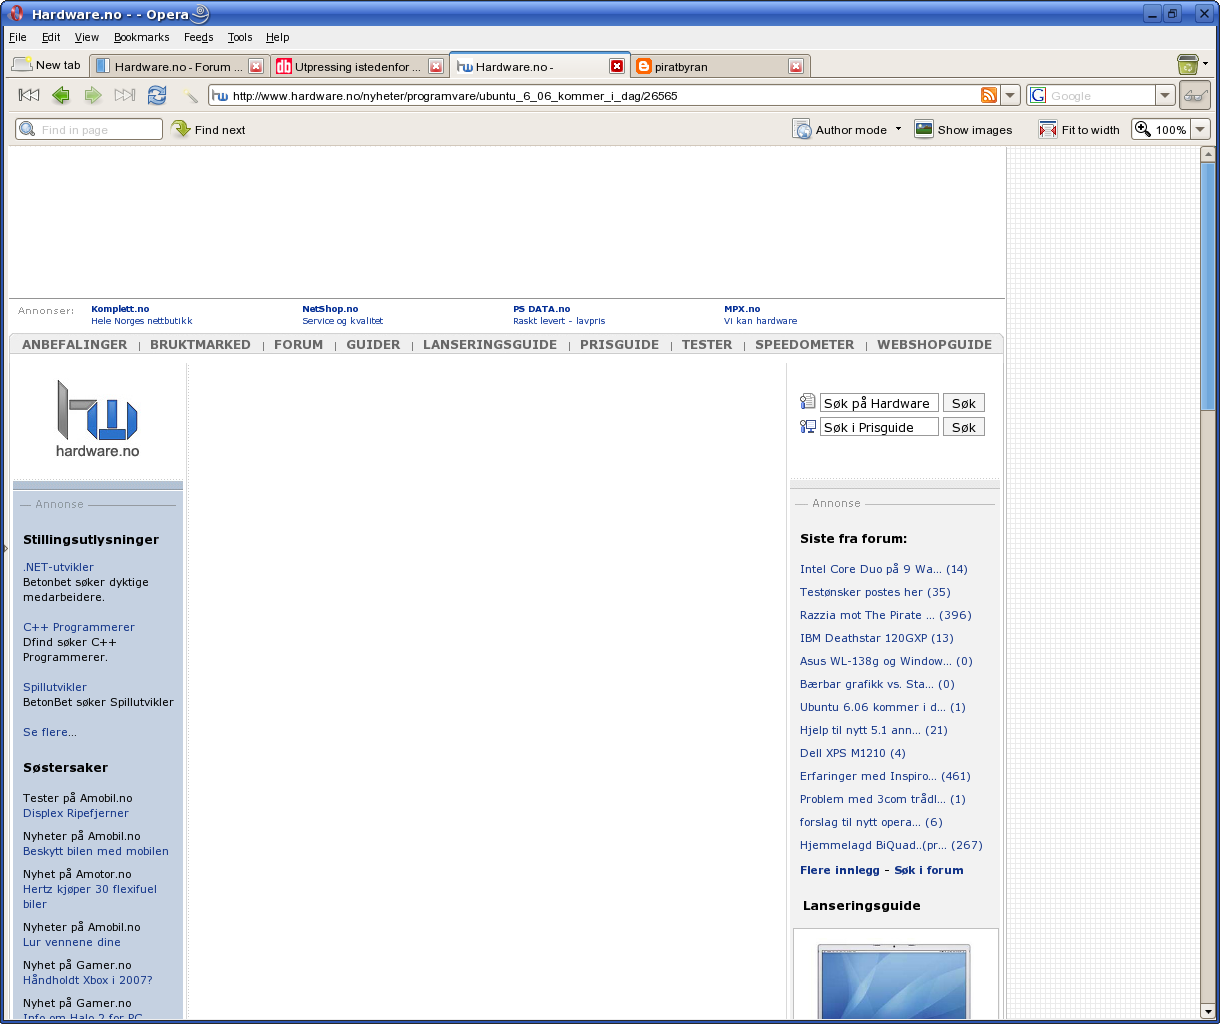Close the Hardware.no - Forum tab
The image size is (1220, 1024).
(x=256, y=66)
